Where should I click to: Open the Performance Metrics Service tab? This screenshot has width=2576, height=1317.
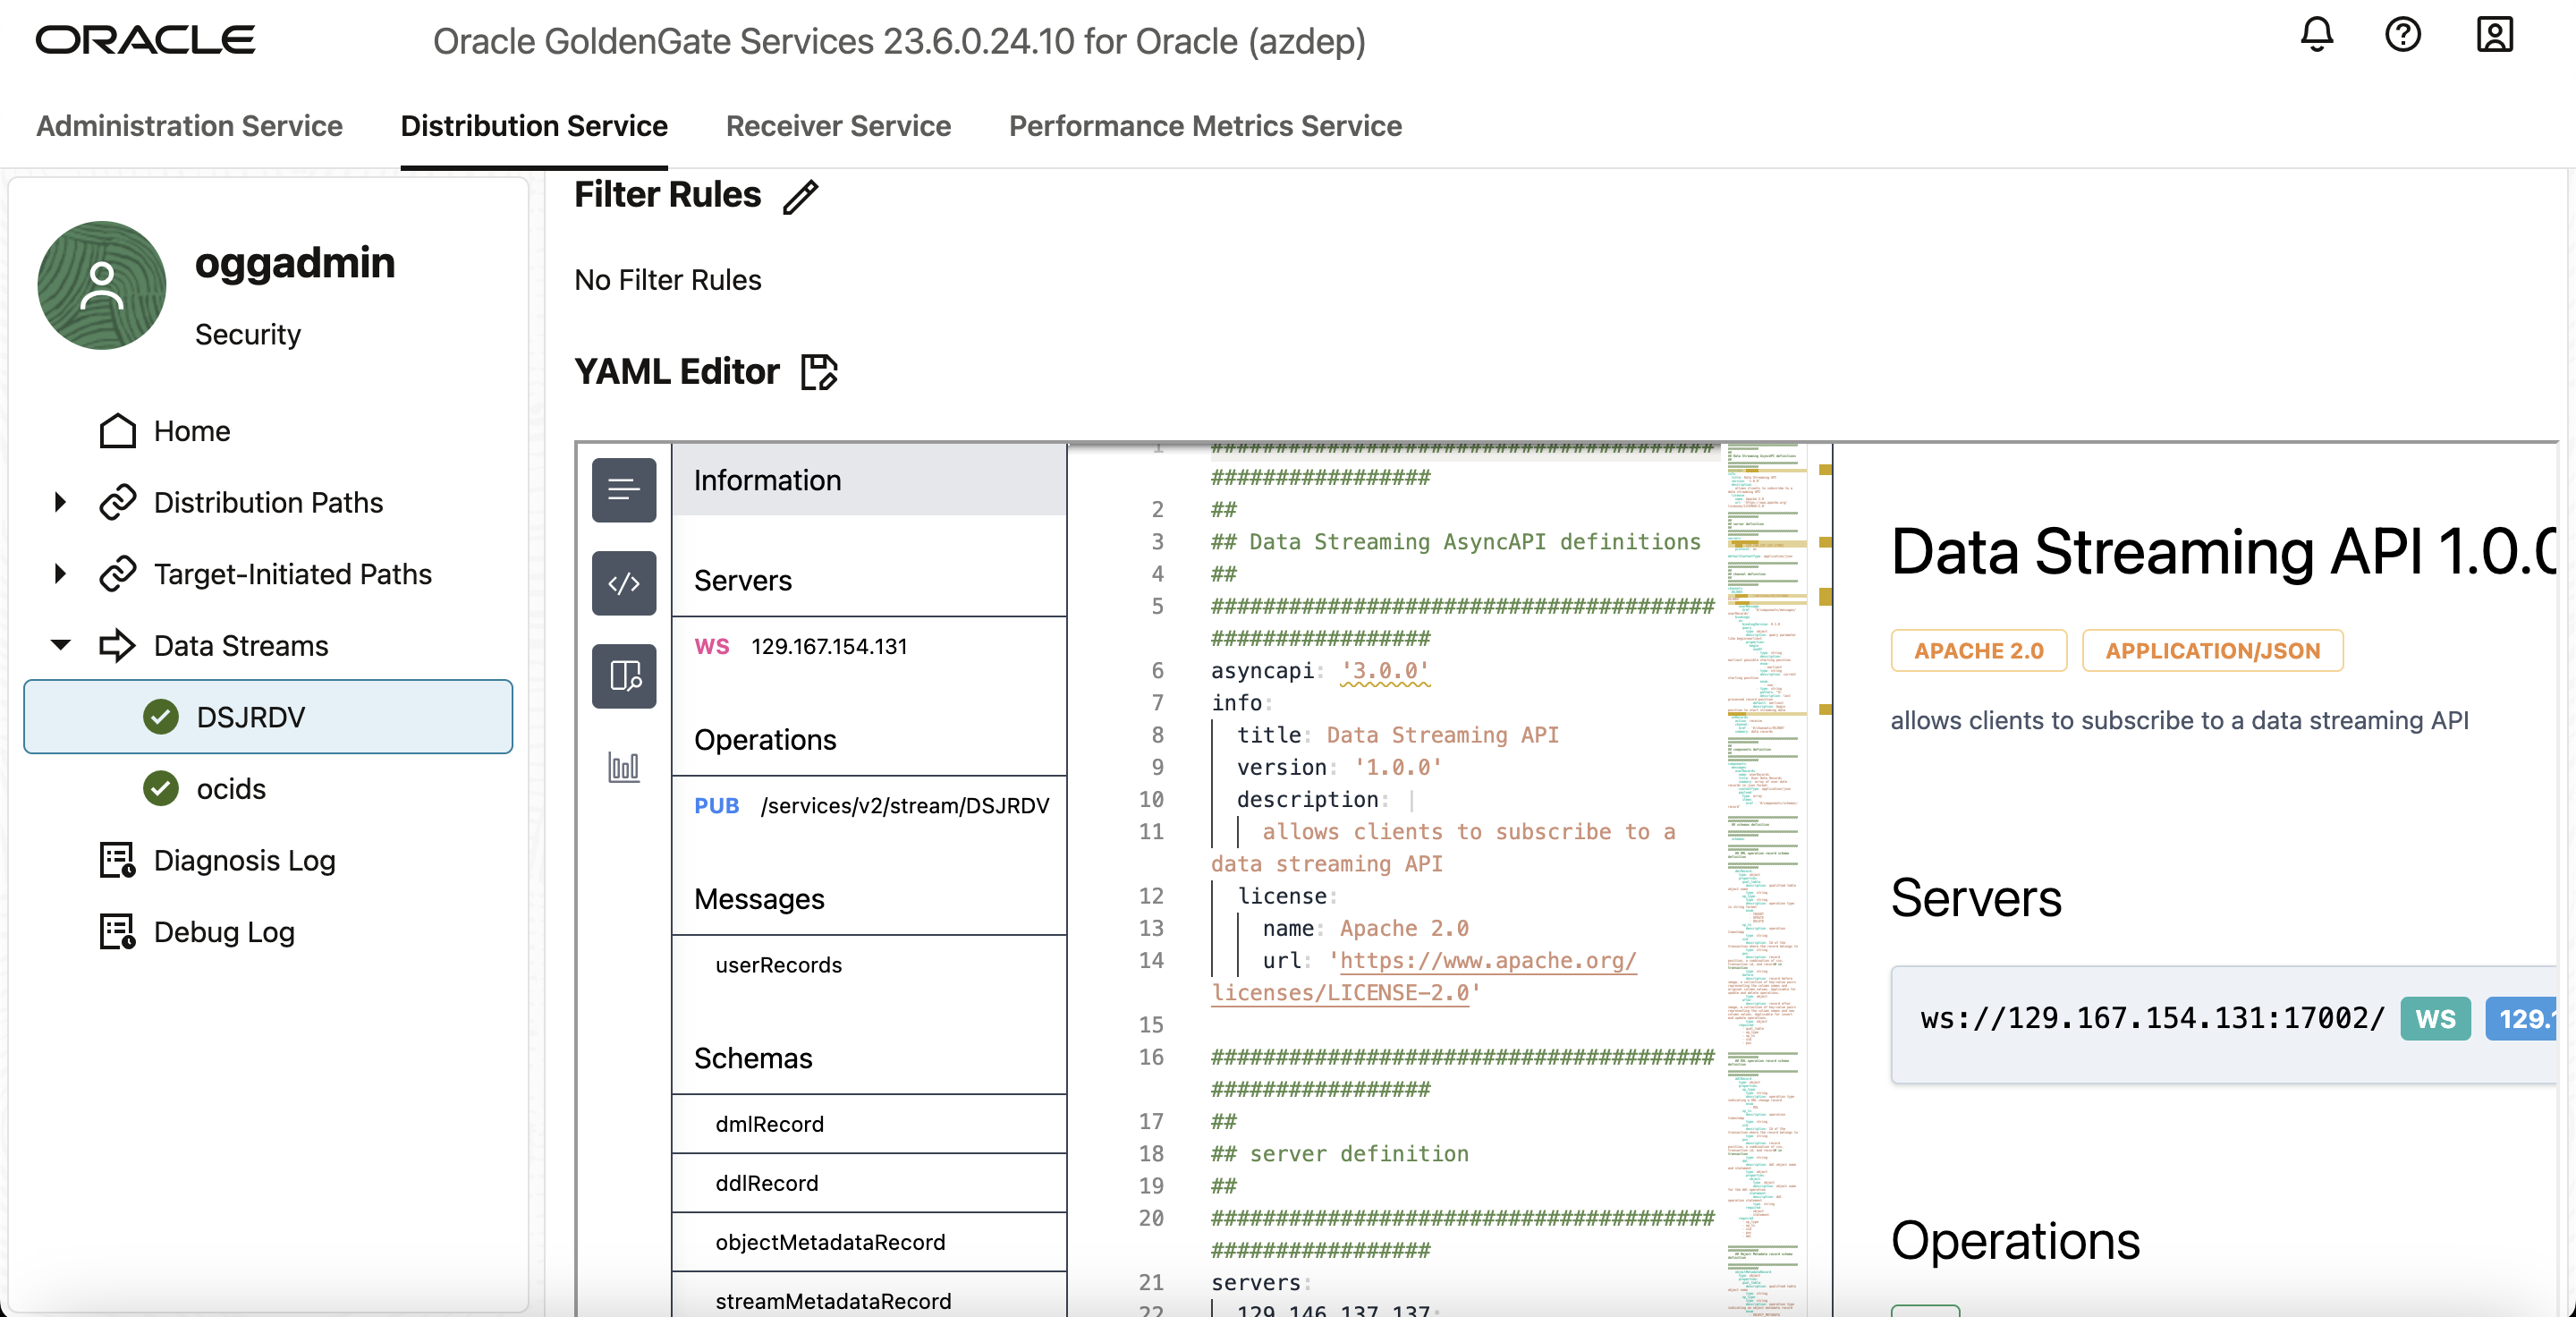point(1205,126)
